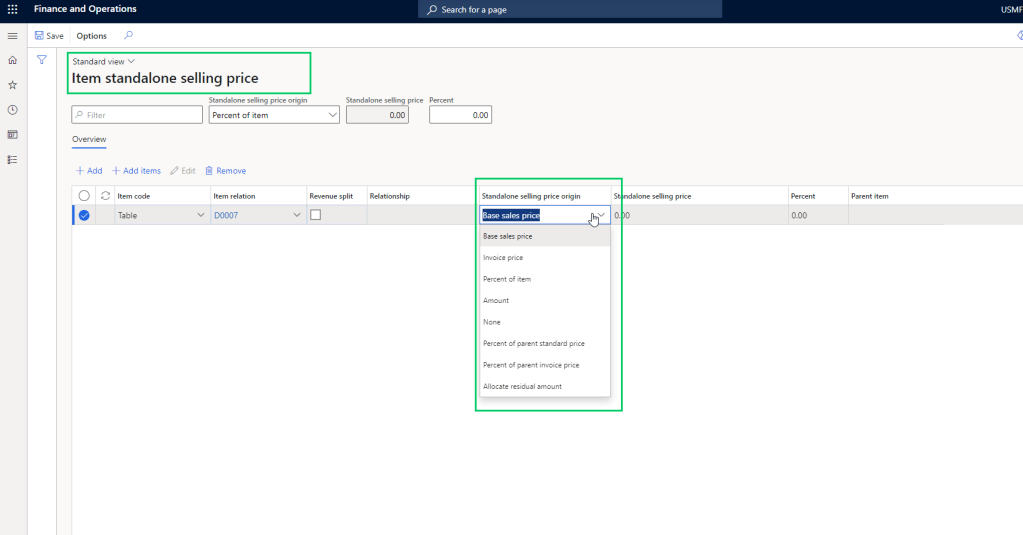Choose 'Percent of parent invoice price' option

tap(531, 365)
